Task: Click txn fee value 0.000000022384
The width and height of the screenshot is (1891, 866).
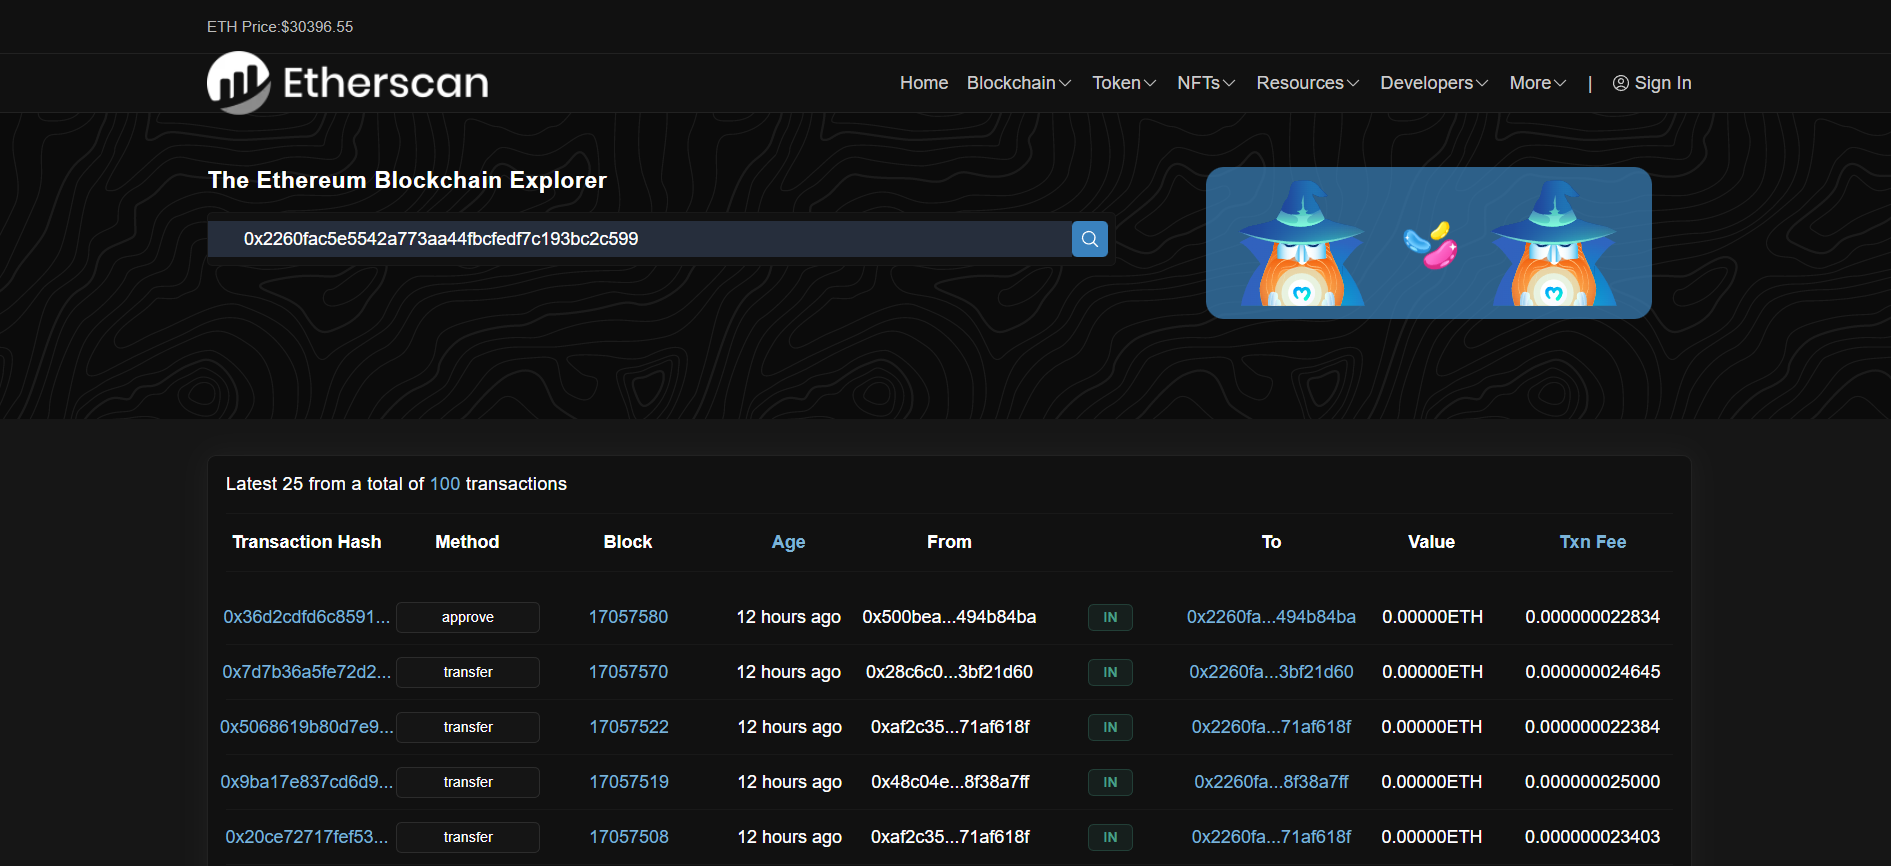Action: coord(1592,727)
